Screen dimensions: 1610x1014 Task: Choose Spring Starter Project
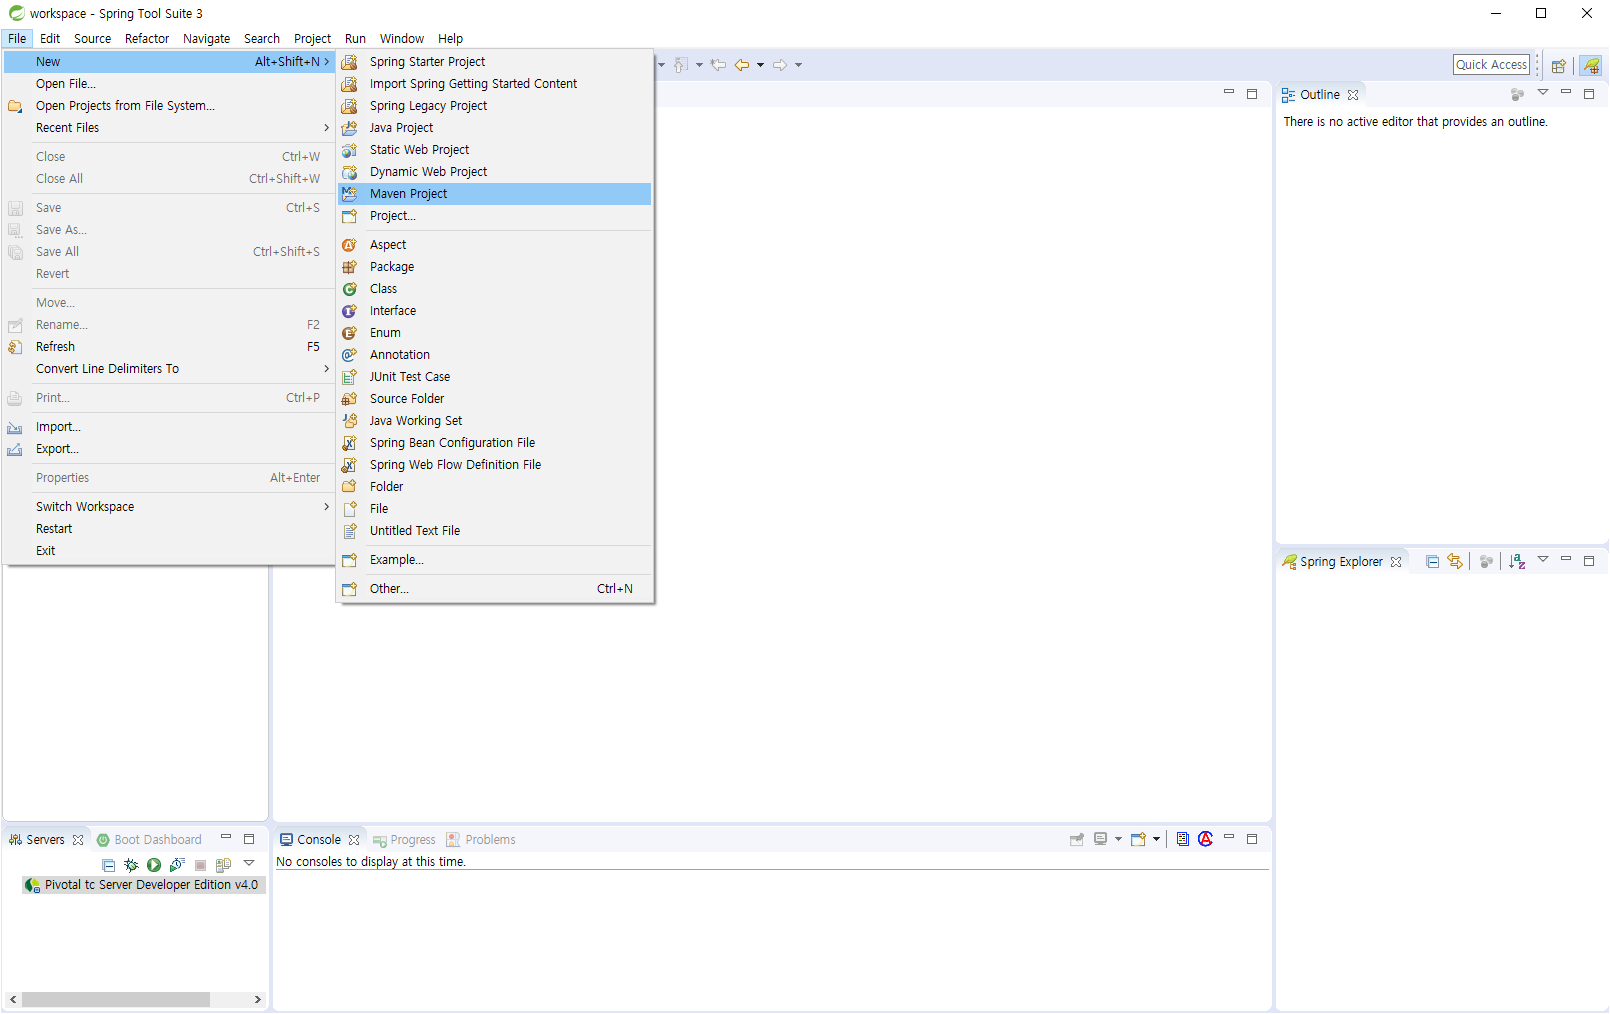pyautogui.click(x=494, y=62)
